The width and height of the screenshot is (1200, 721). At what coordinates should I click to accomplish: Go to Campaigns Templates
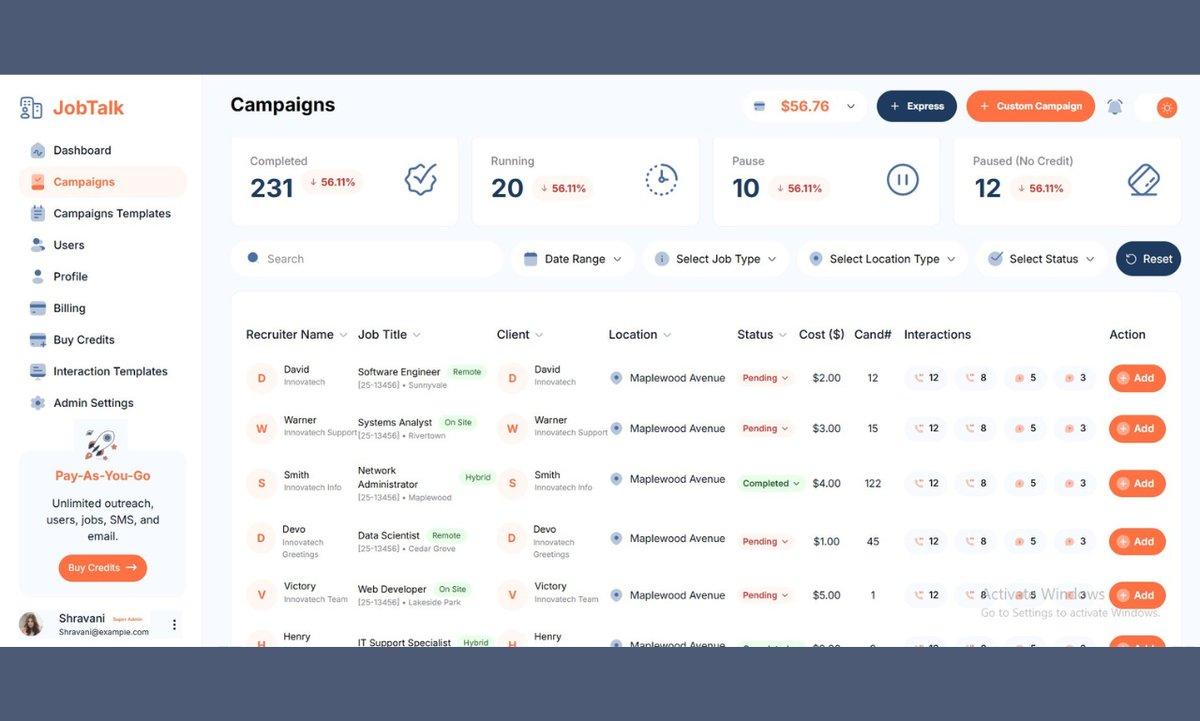coord(112,213)
